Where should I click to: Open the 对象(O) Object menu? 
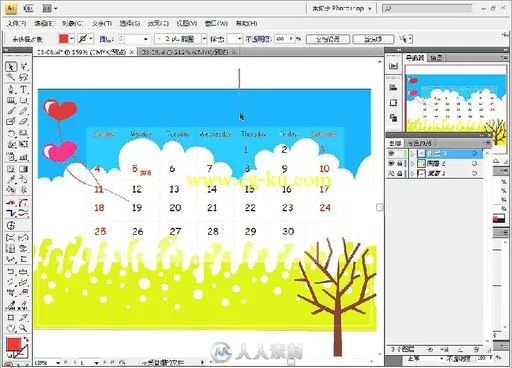coord(72,23)
